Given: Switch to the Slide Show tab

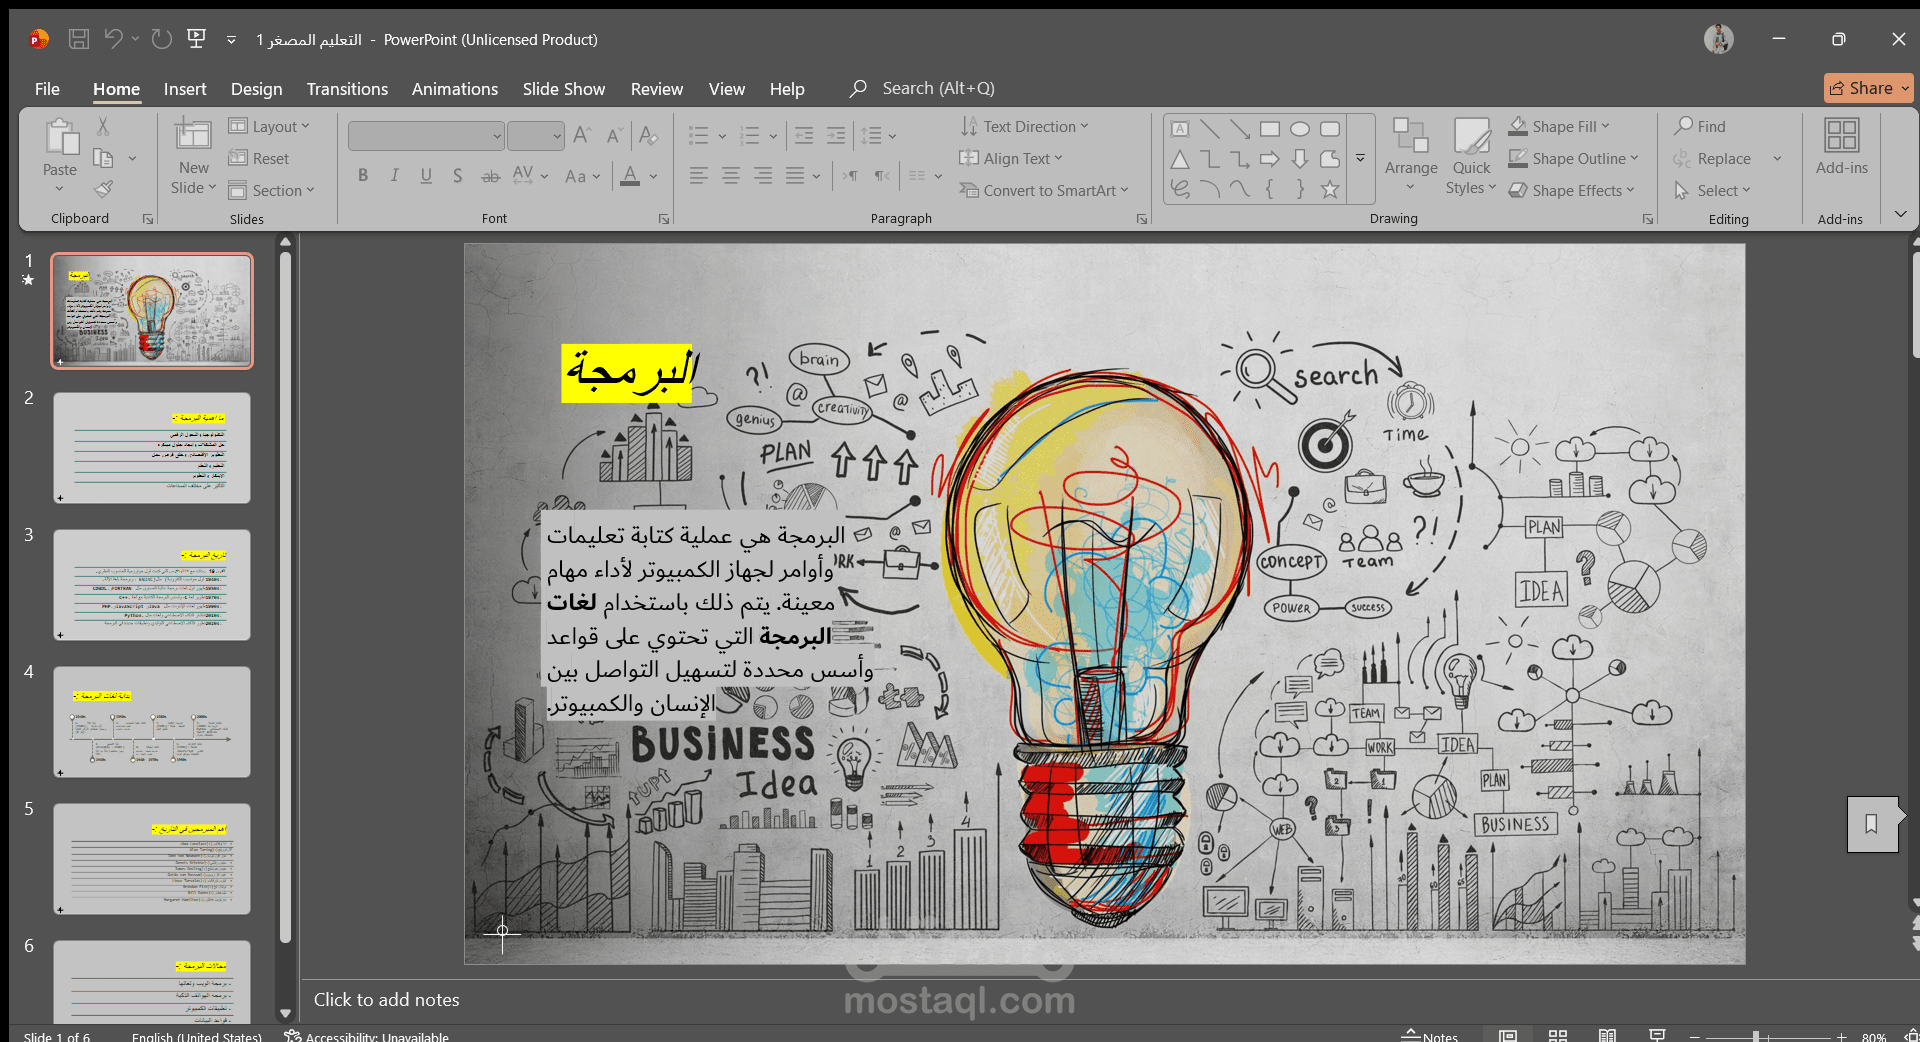Looking at the screenshot, I should (564, 89).
